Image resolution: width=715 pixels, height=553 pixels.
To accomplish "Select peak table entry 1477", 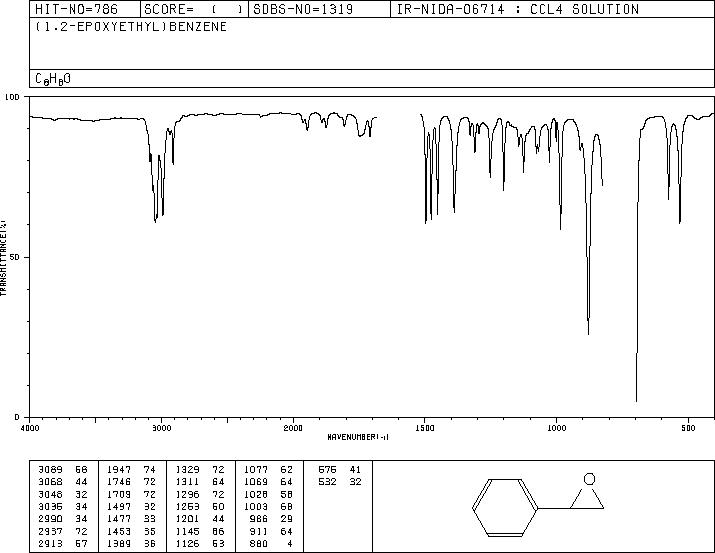I will click(x=119, y=519).
